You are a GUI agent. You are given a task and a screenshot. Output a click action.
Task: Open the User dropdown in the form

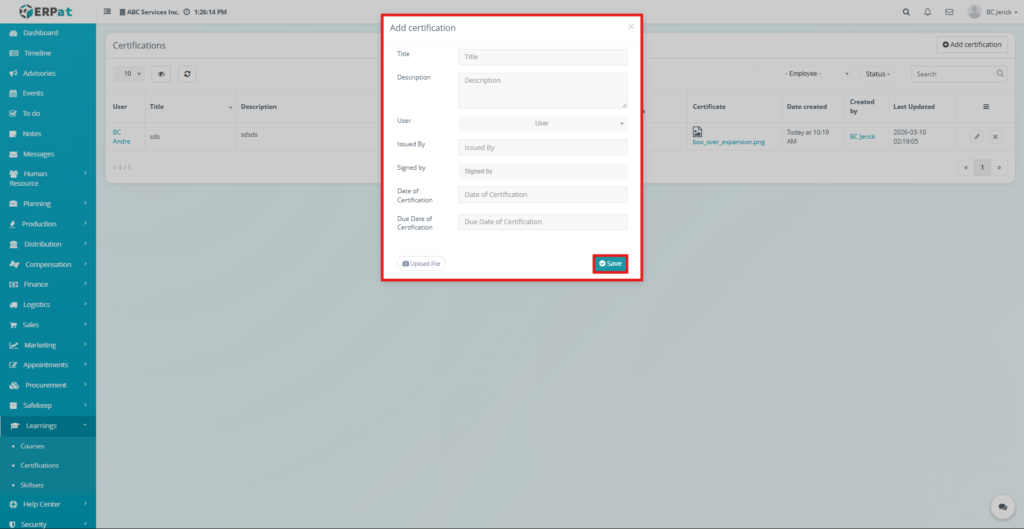pos(542,124)
